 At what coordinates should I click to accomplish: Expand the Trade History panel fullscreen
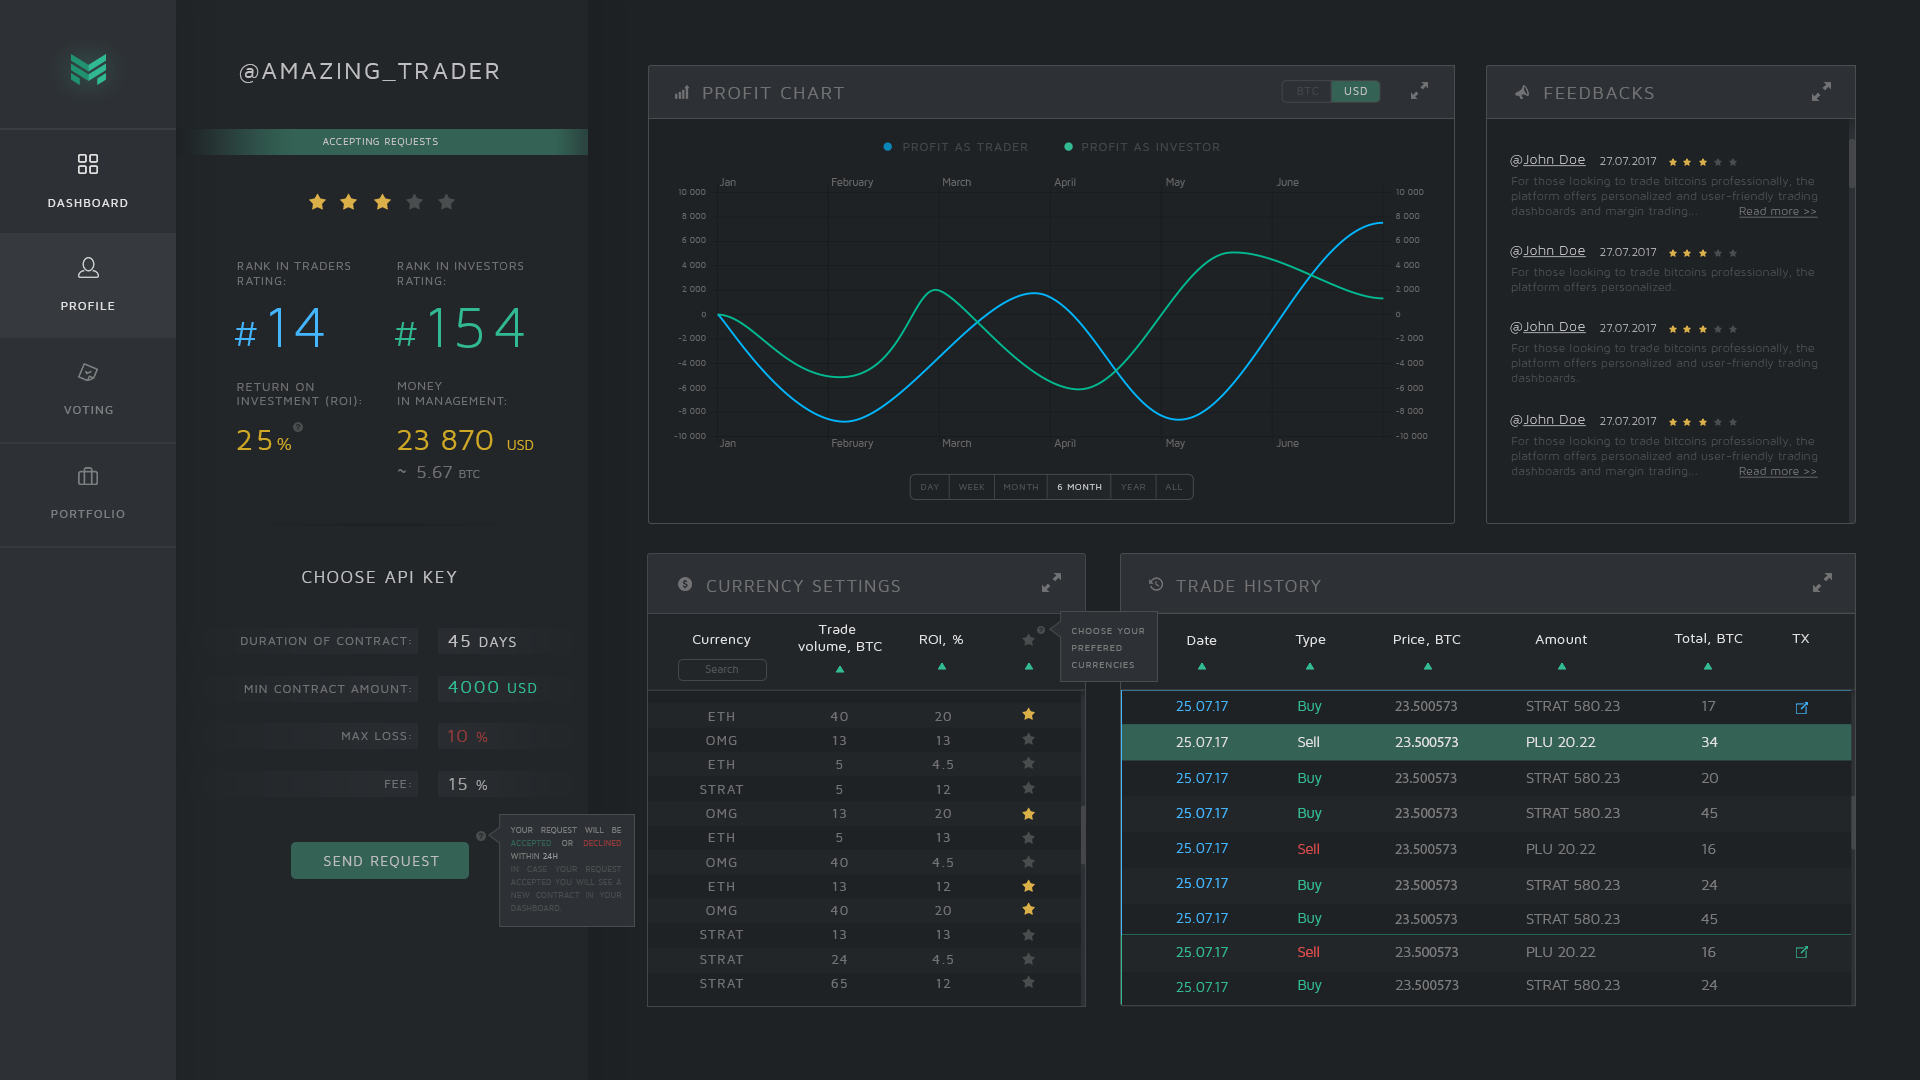[x=1822, y=582]
